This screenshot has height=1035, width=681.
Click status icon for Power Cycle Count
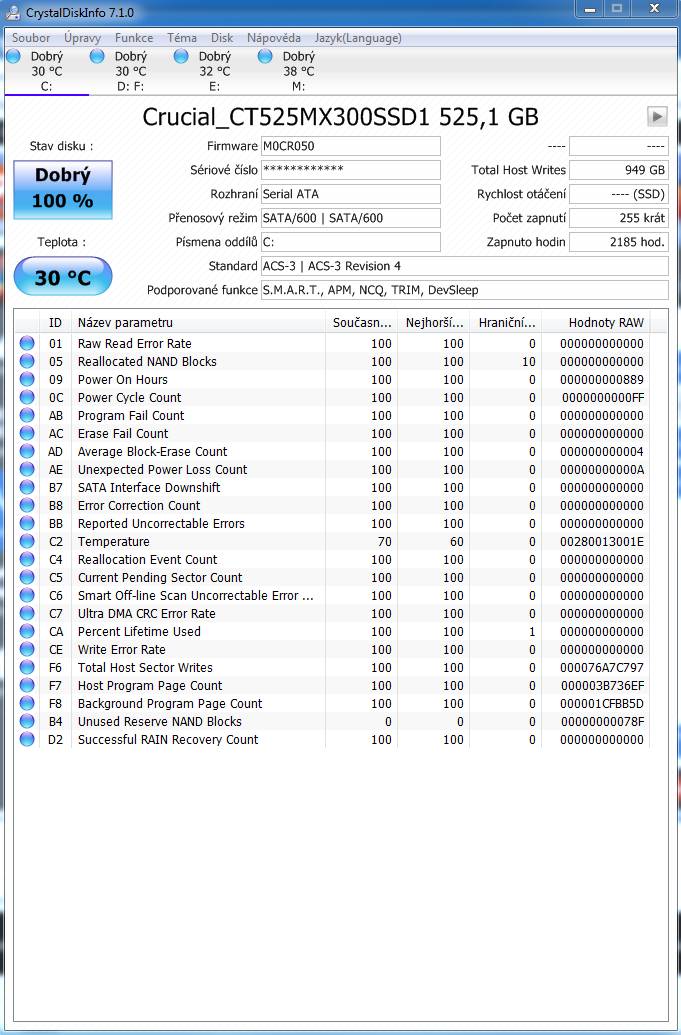tap(27, 397)
